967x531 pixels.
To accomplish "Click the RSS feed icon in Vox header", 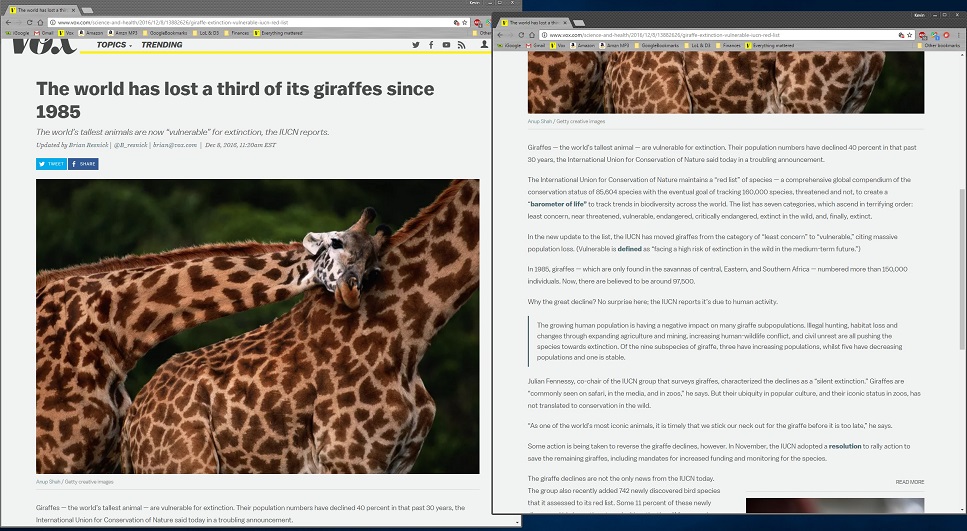I will click(x=461, y=45).
